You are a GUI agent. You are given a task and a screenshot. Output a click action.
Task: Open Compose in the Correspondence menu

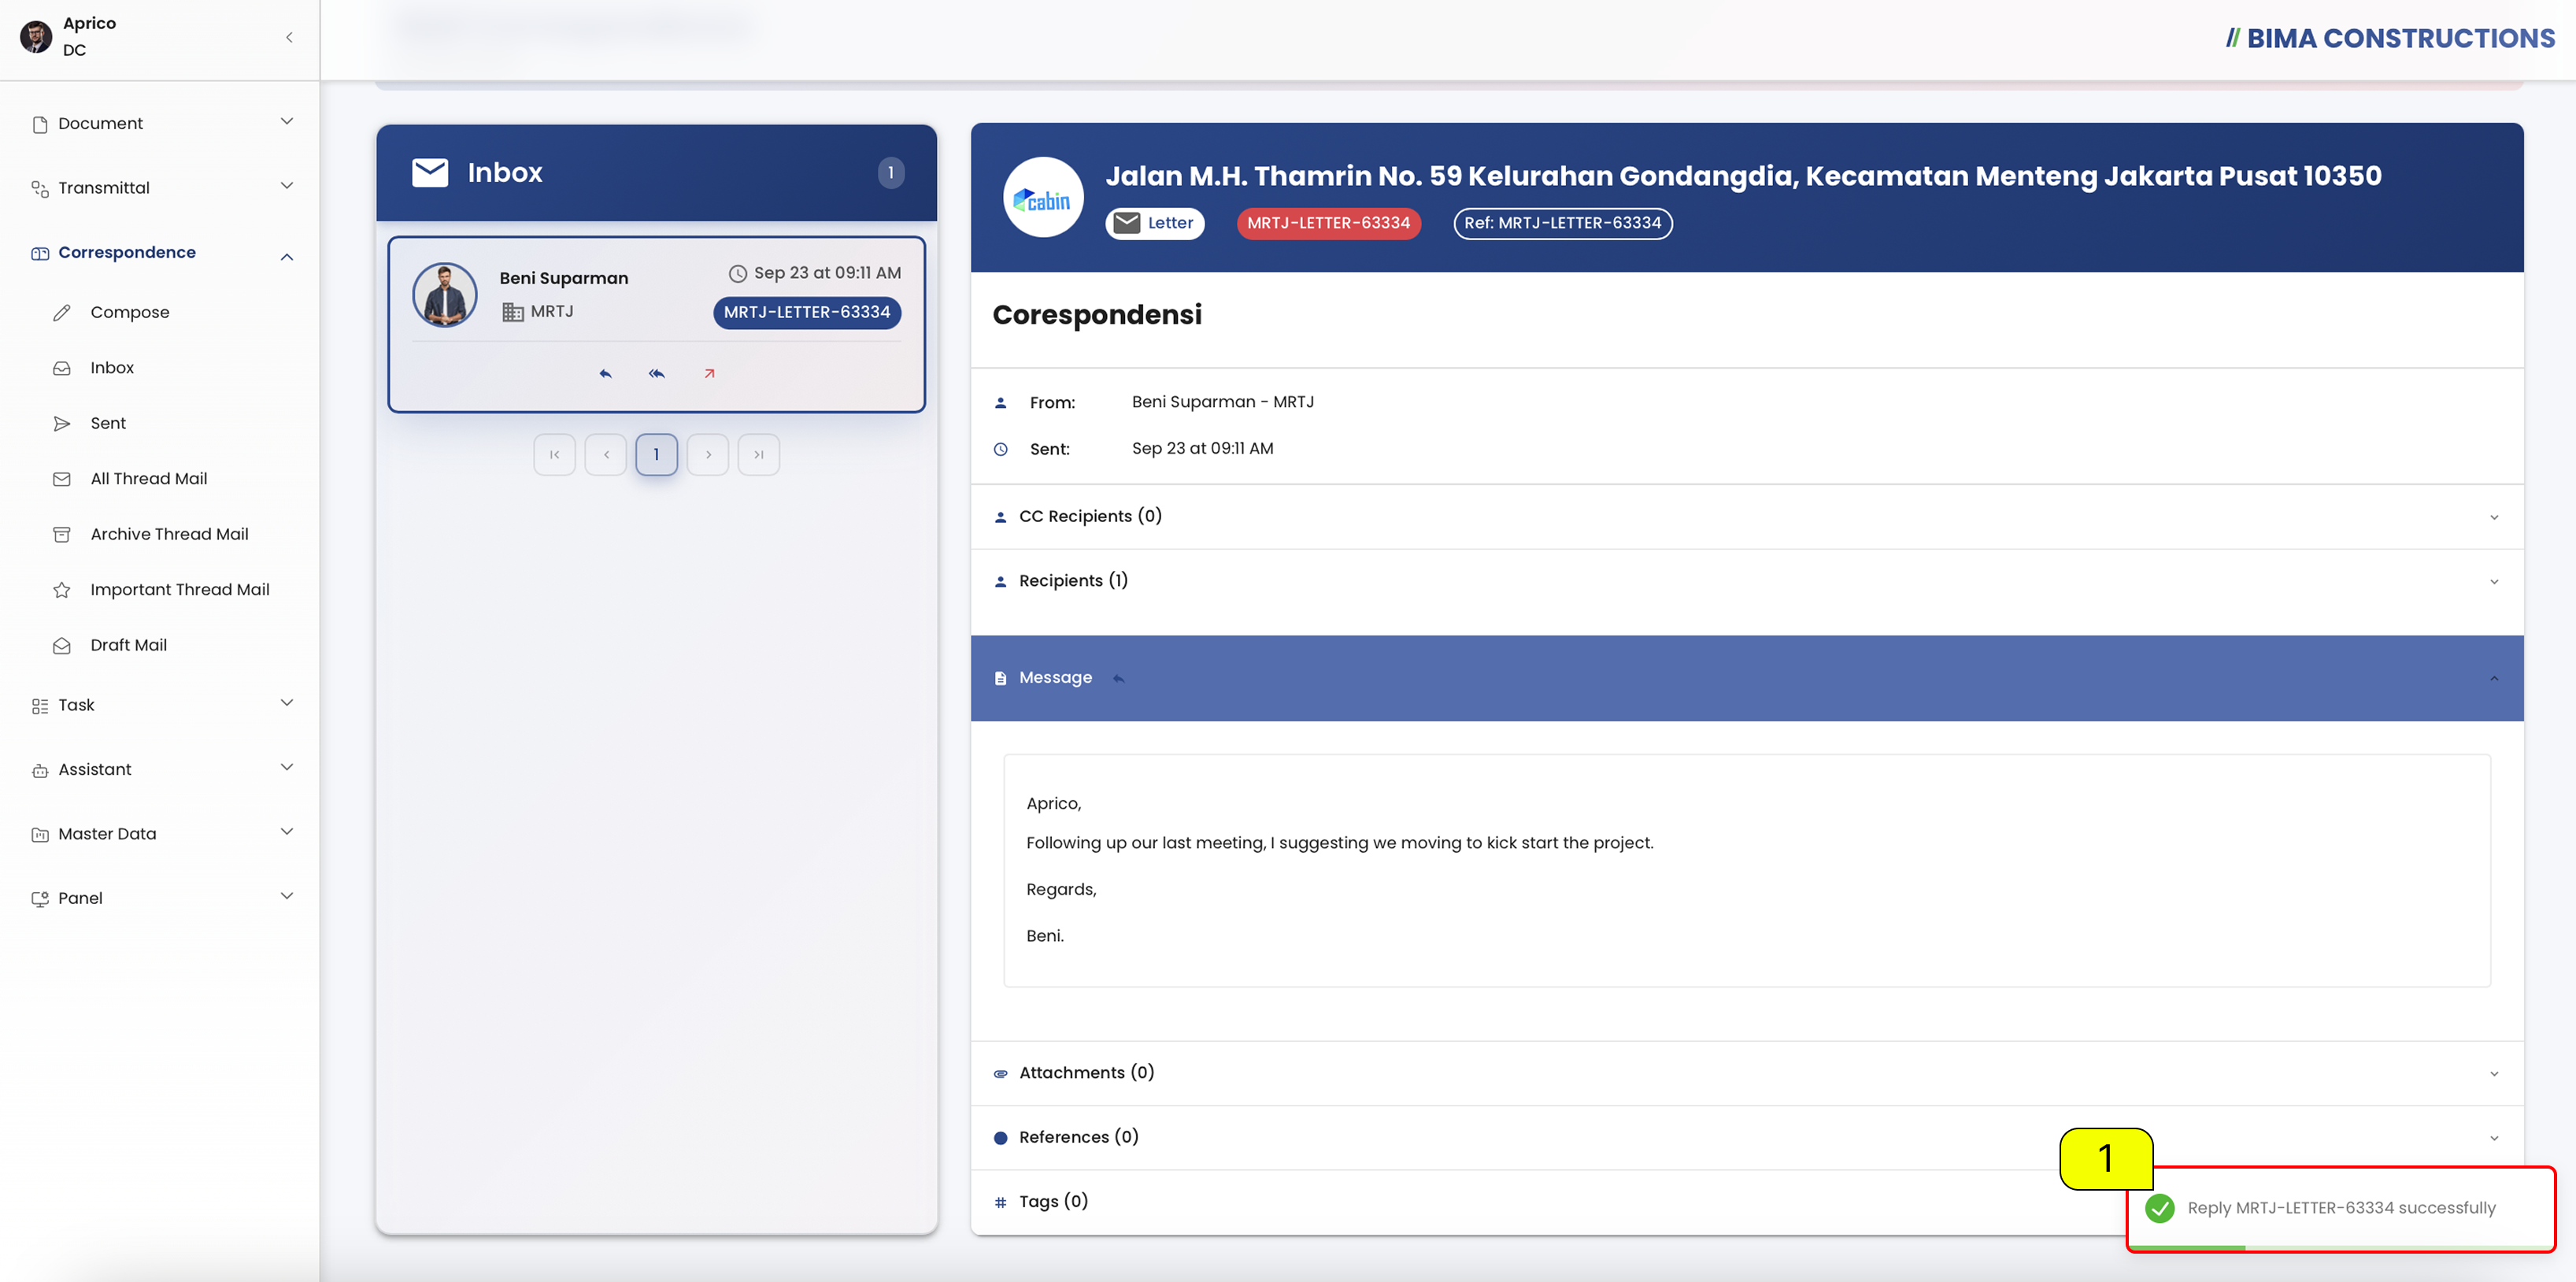click(x=130, y=312)
